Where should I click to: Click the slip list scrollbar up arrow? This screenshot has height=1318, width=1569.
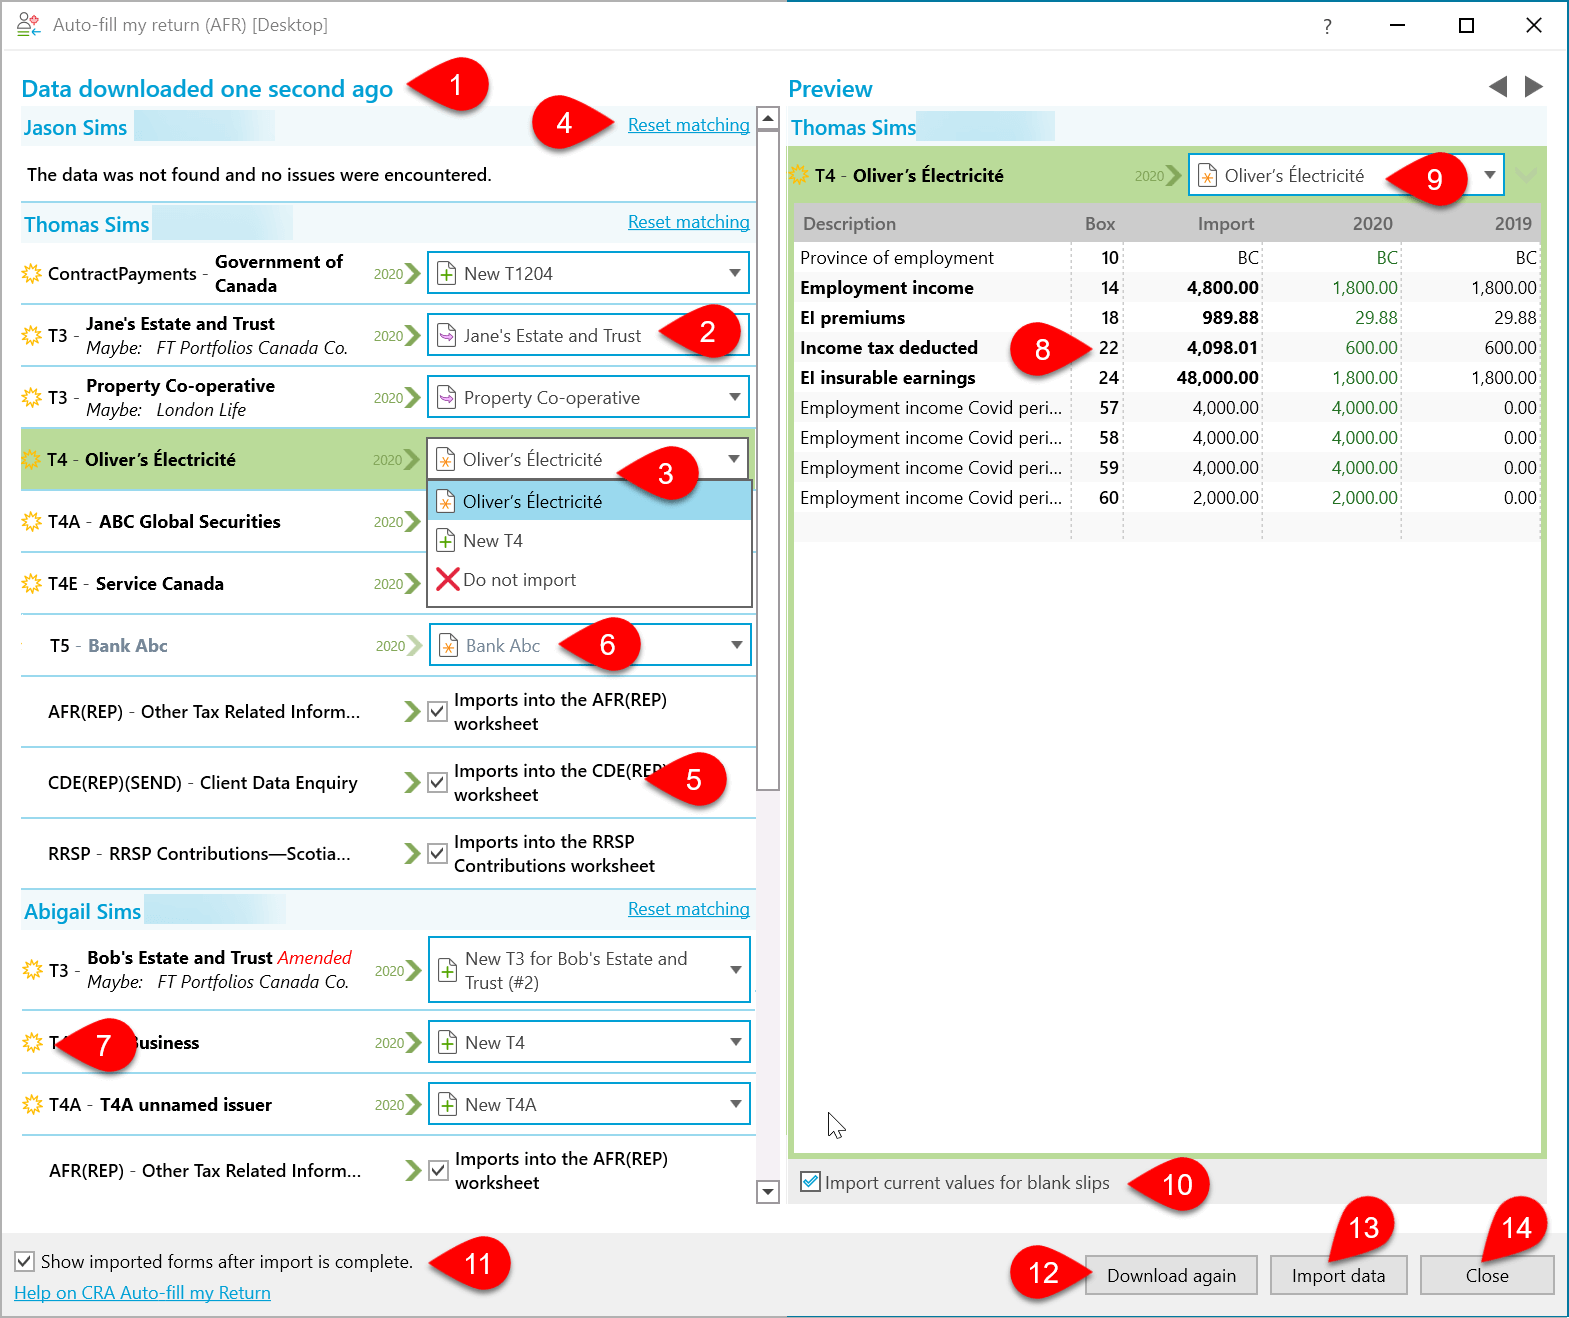click(768, 118)
